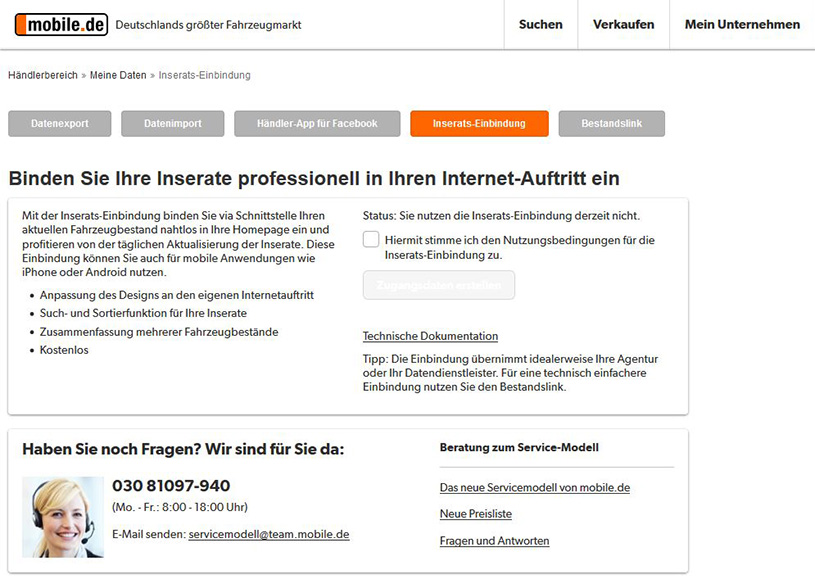This screenshot has height=588, width=815.
Task: Click the support agent photo
Action: (x=63, y=517)
